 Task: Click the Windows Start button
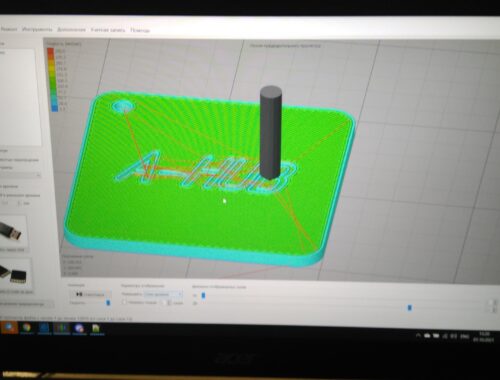pyautogui.click(x=9, y=327)
